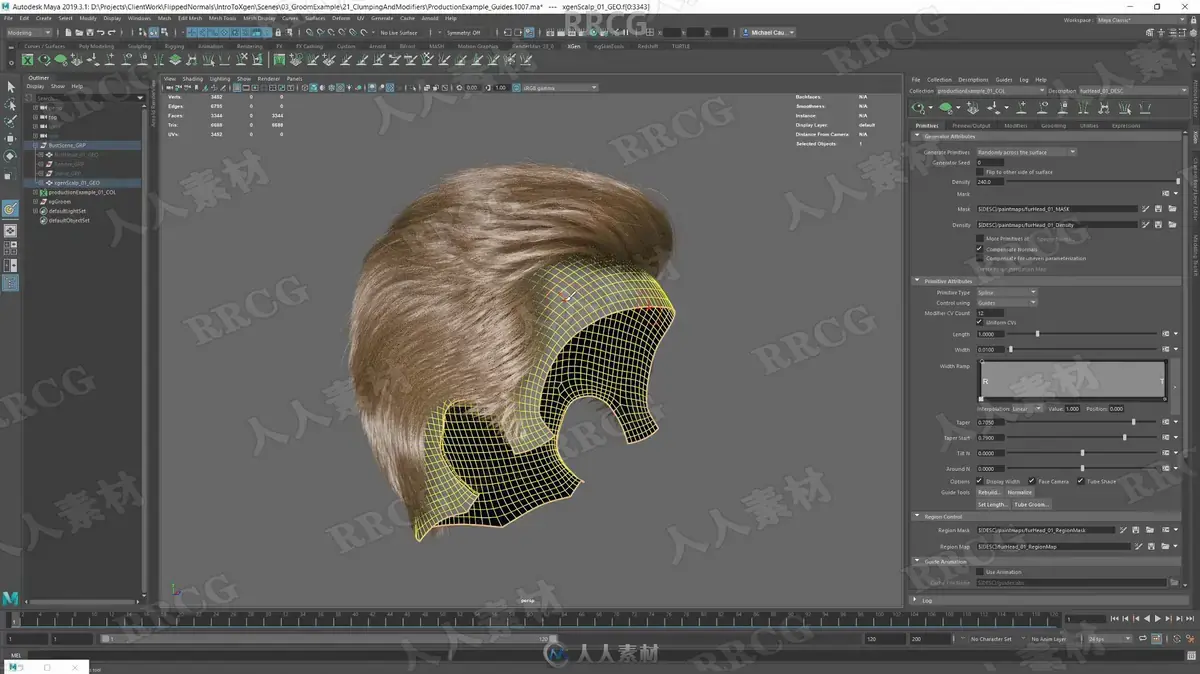Click the Normalize guide tool button
The height and width of the screenshot is (674, 1200).
(1019, 492)
